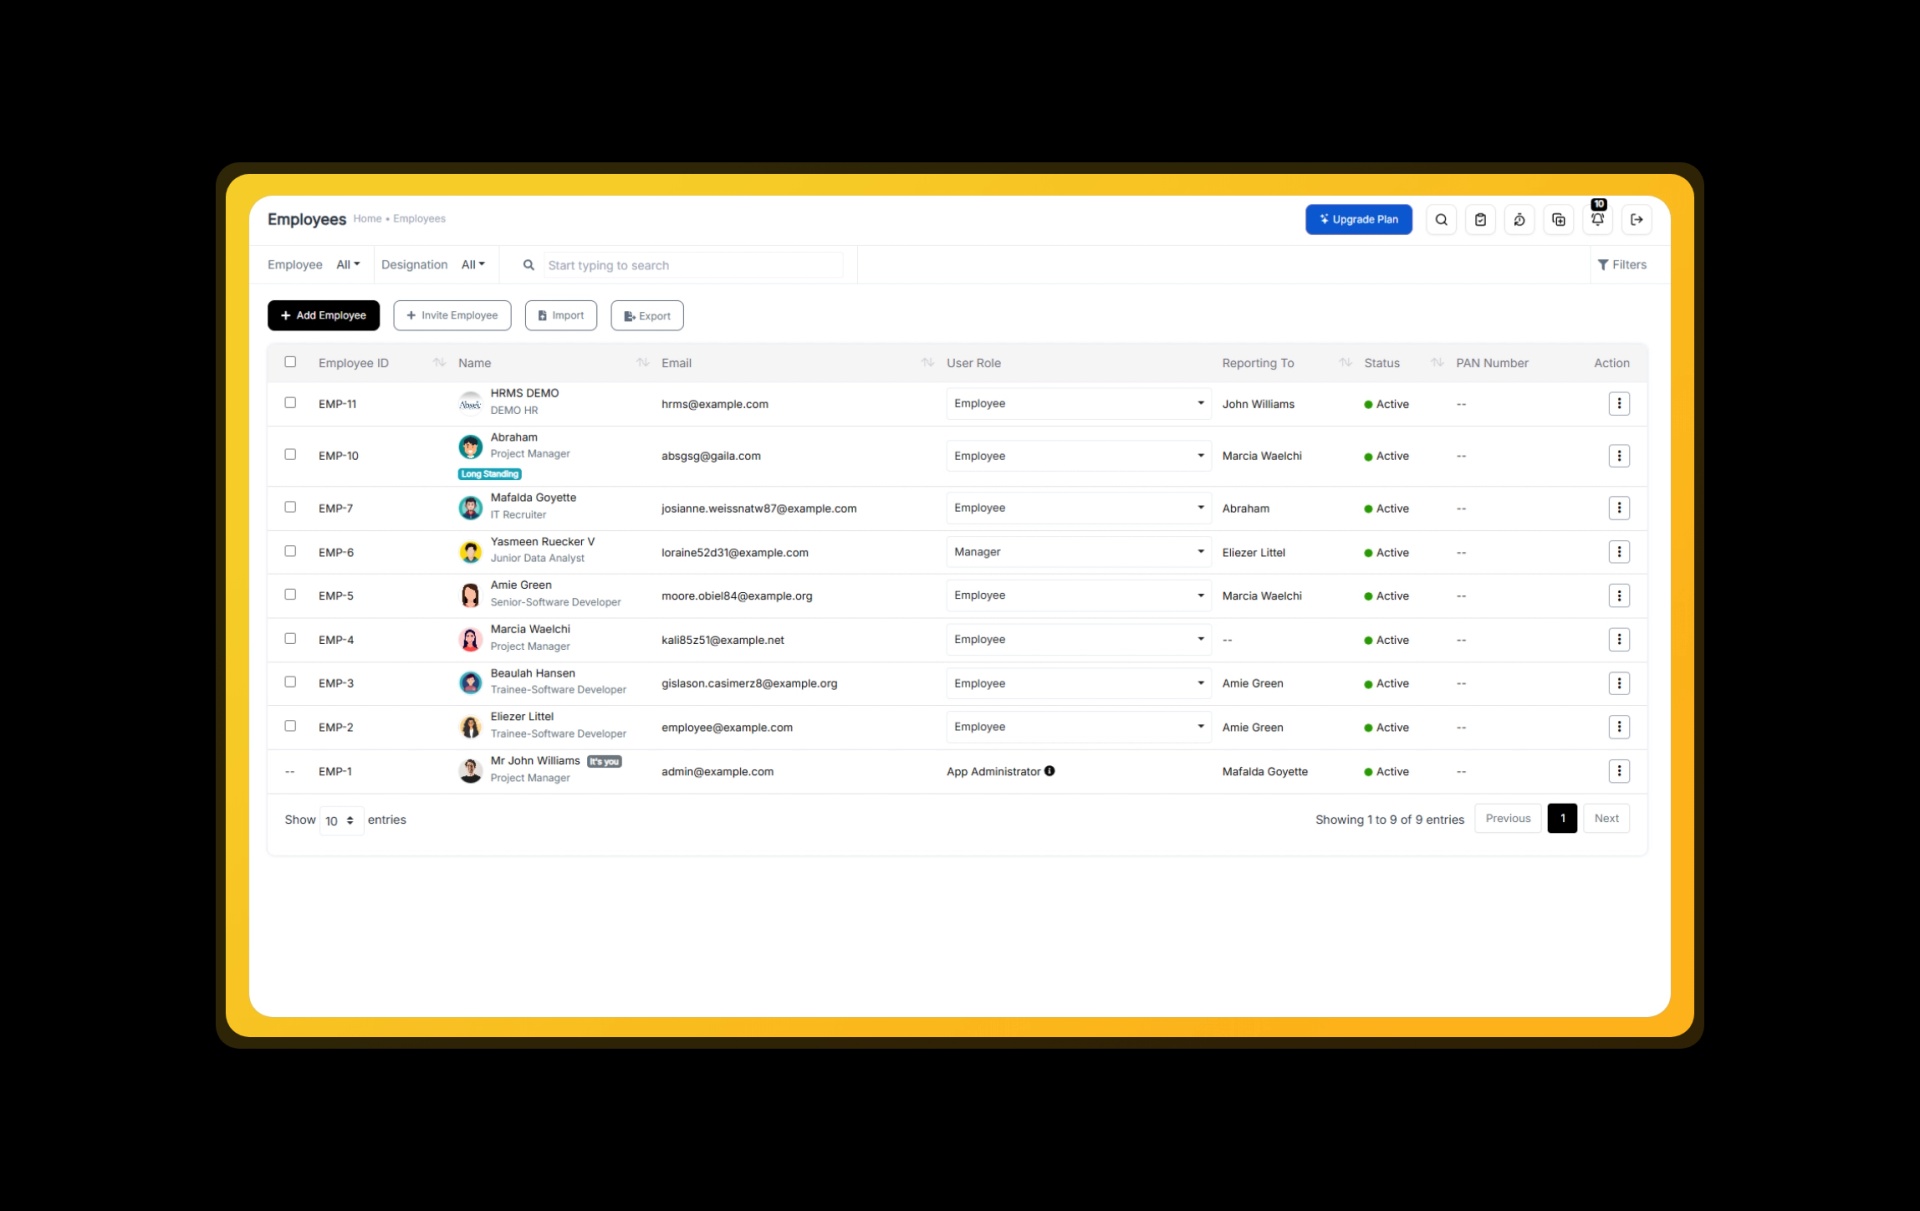Open the actions menu for EMP-11

click(x=1620, y=403)
